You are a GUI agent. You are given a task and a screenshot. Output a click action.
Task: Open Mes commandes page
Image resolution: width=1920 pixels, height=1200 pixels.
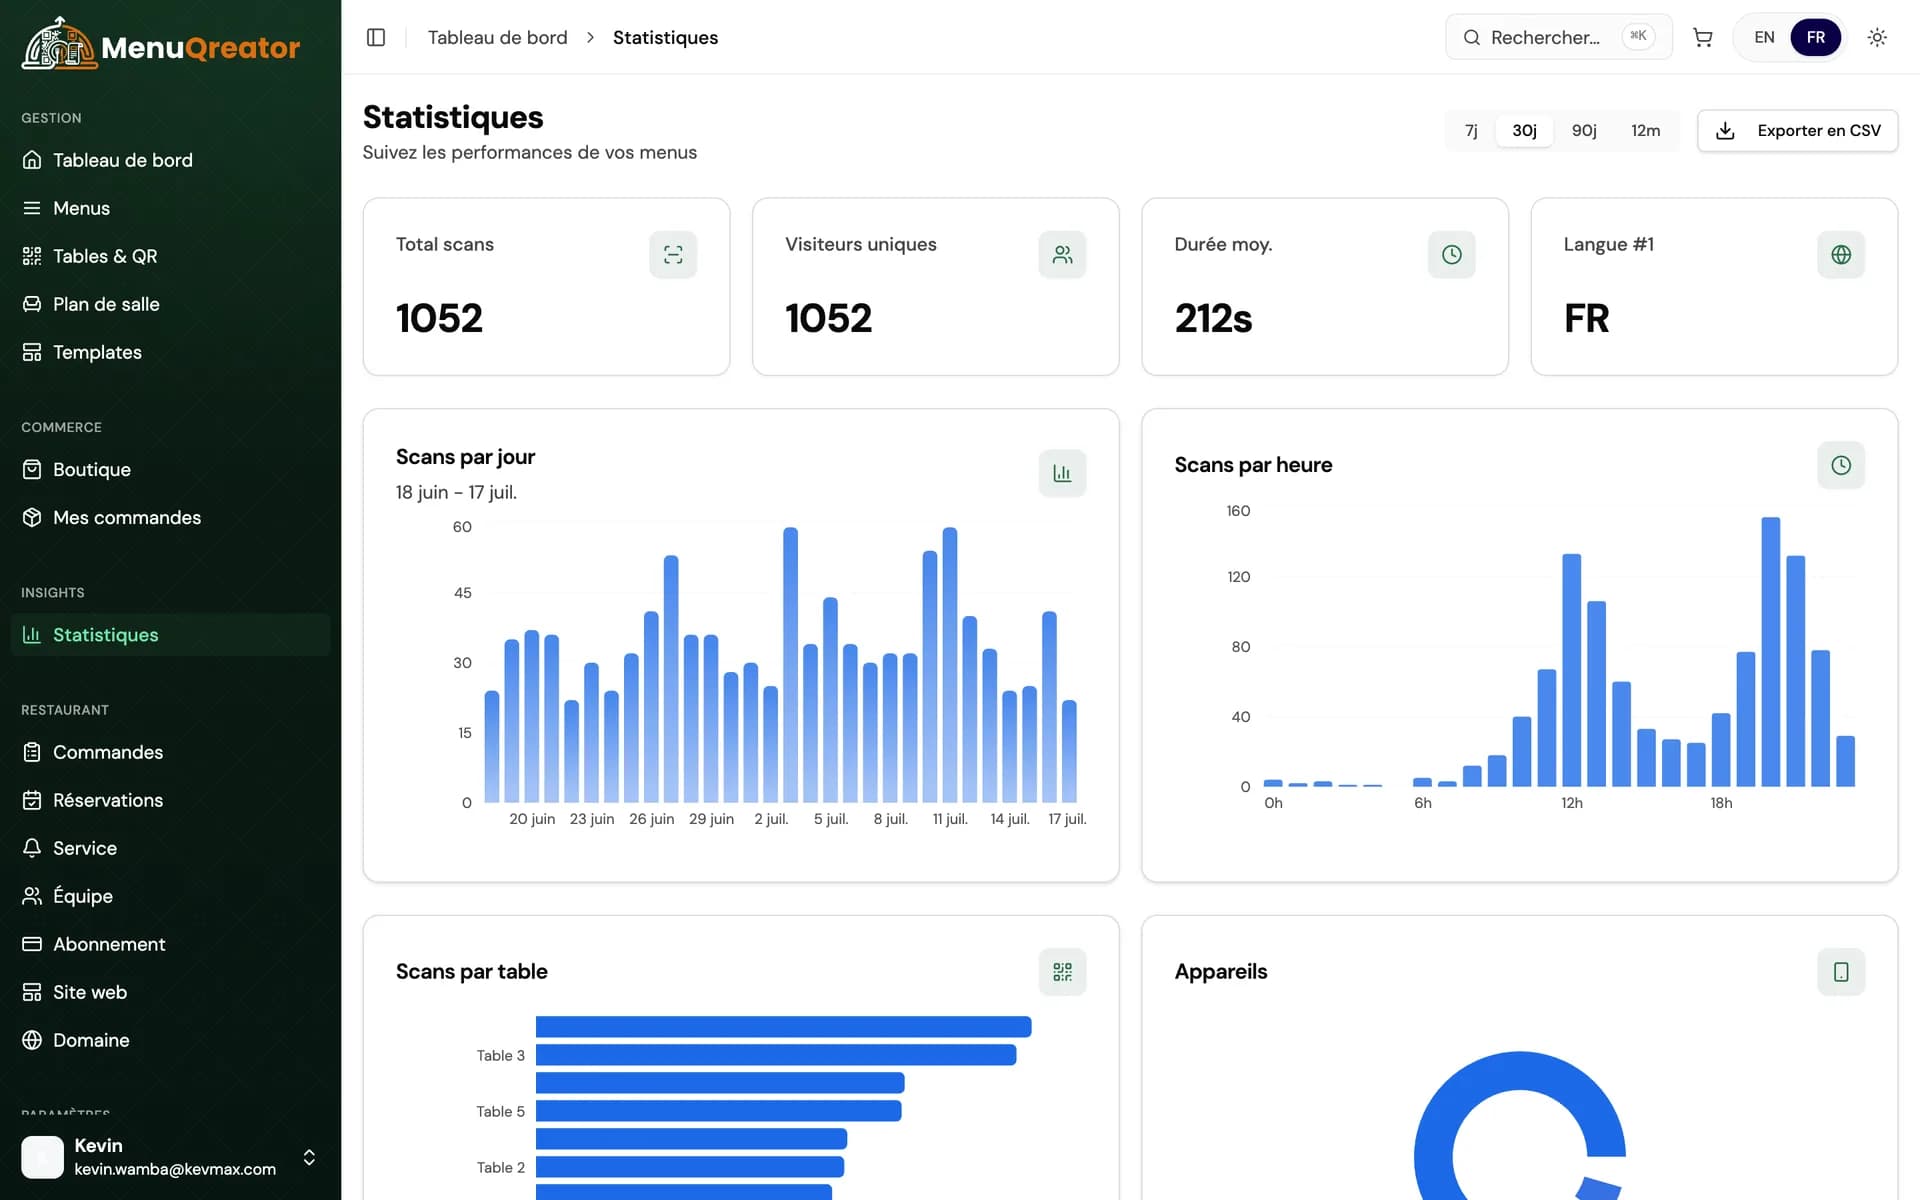170,517
